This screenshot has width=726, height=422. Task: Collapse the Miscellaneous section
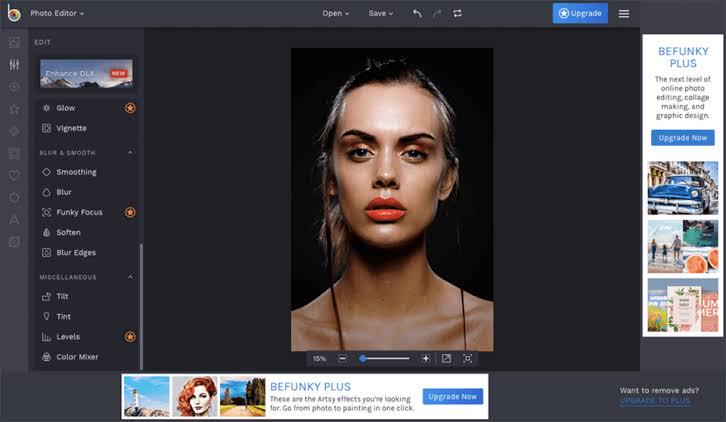point(130,277)
